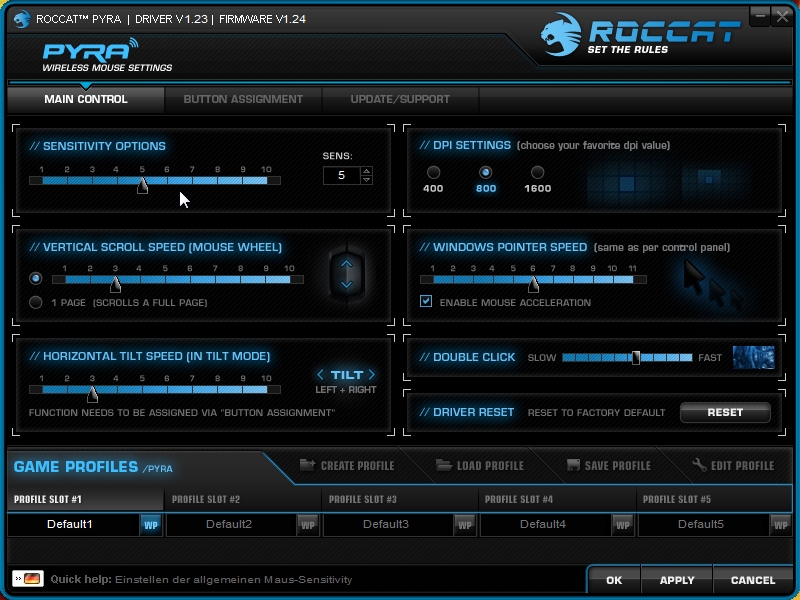800x600 pixels.
Task: Click the Roccat logo in title bar
Action: pyautogui.click(x=22, y=19)
